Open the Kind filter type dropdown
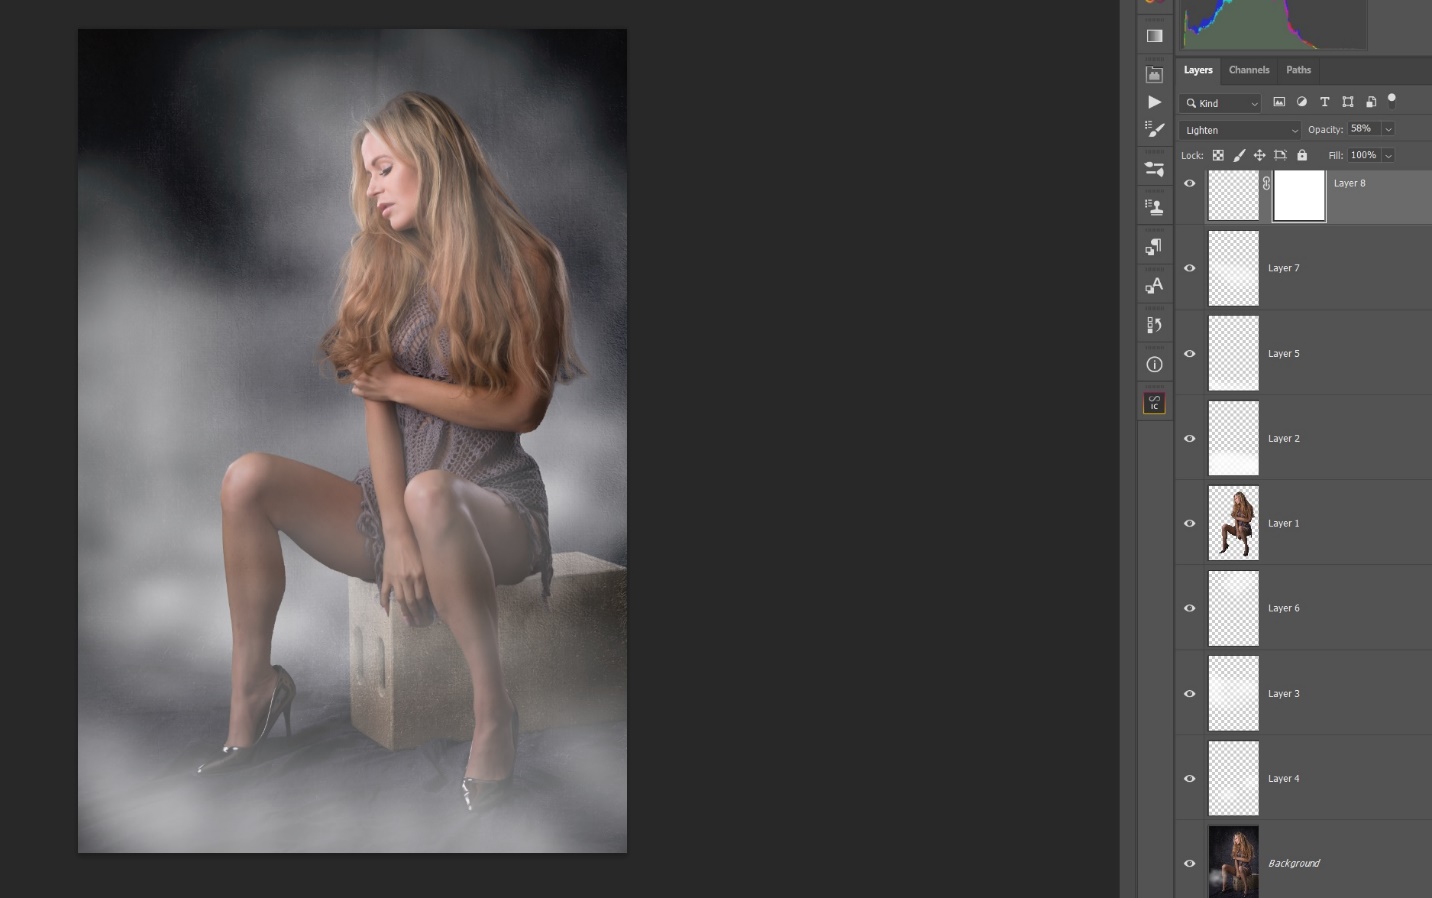1432x898 pixels. 1221,103
